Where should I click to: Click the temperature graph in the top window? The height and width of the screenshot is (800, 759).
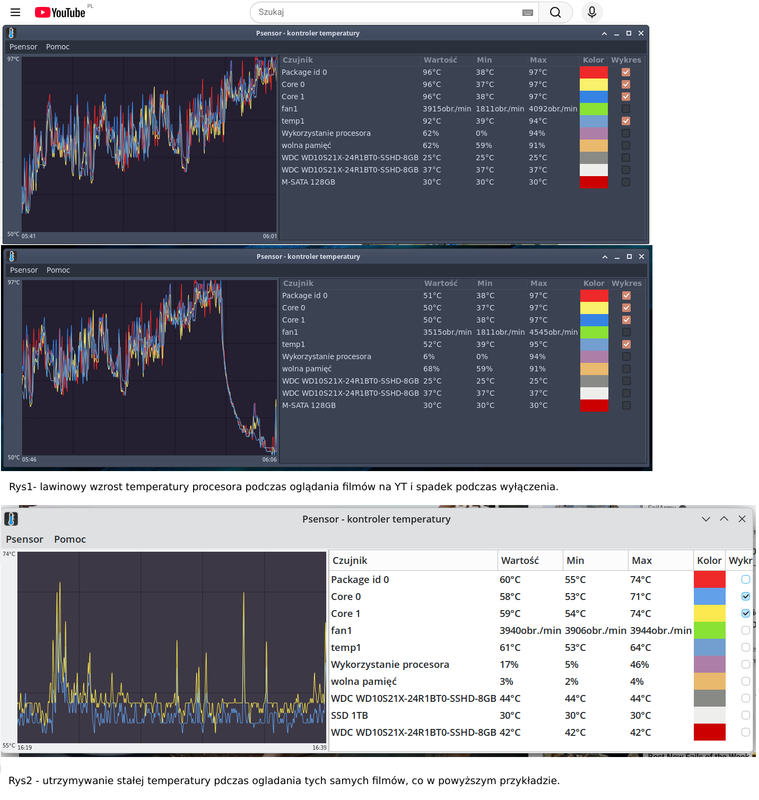tap(149, 144)
